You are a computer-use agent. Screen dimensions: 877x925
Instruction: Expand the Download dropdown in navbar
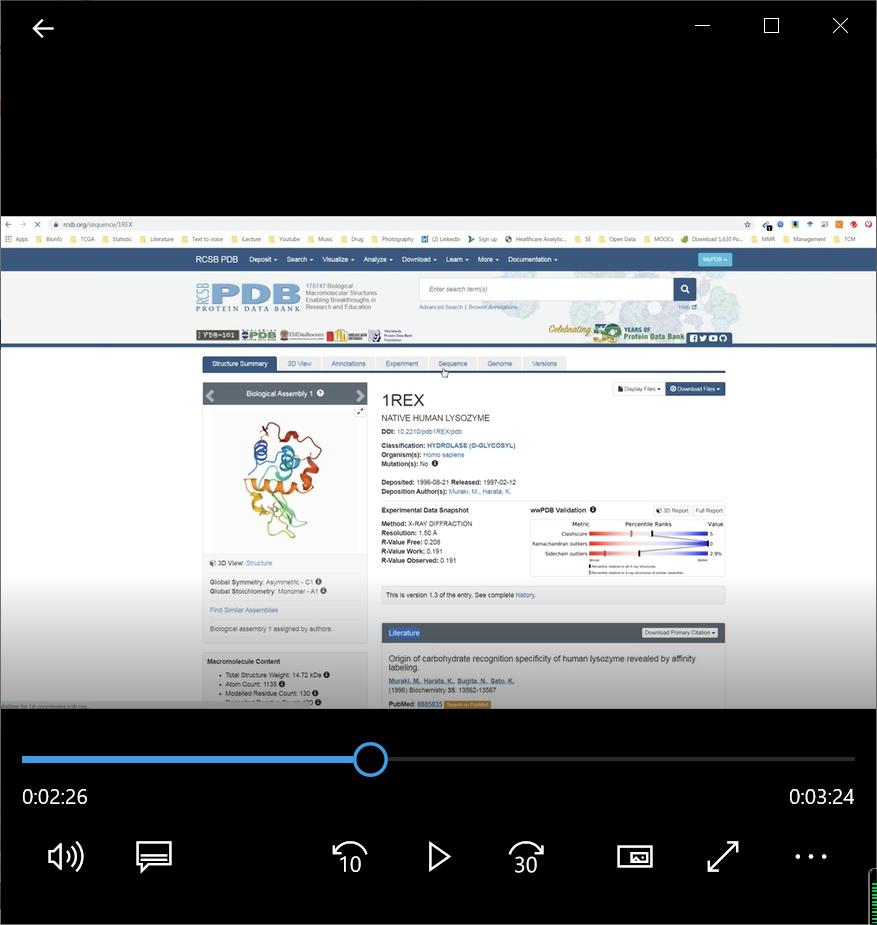[419, 260]
